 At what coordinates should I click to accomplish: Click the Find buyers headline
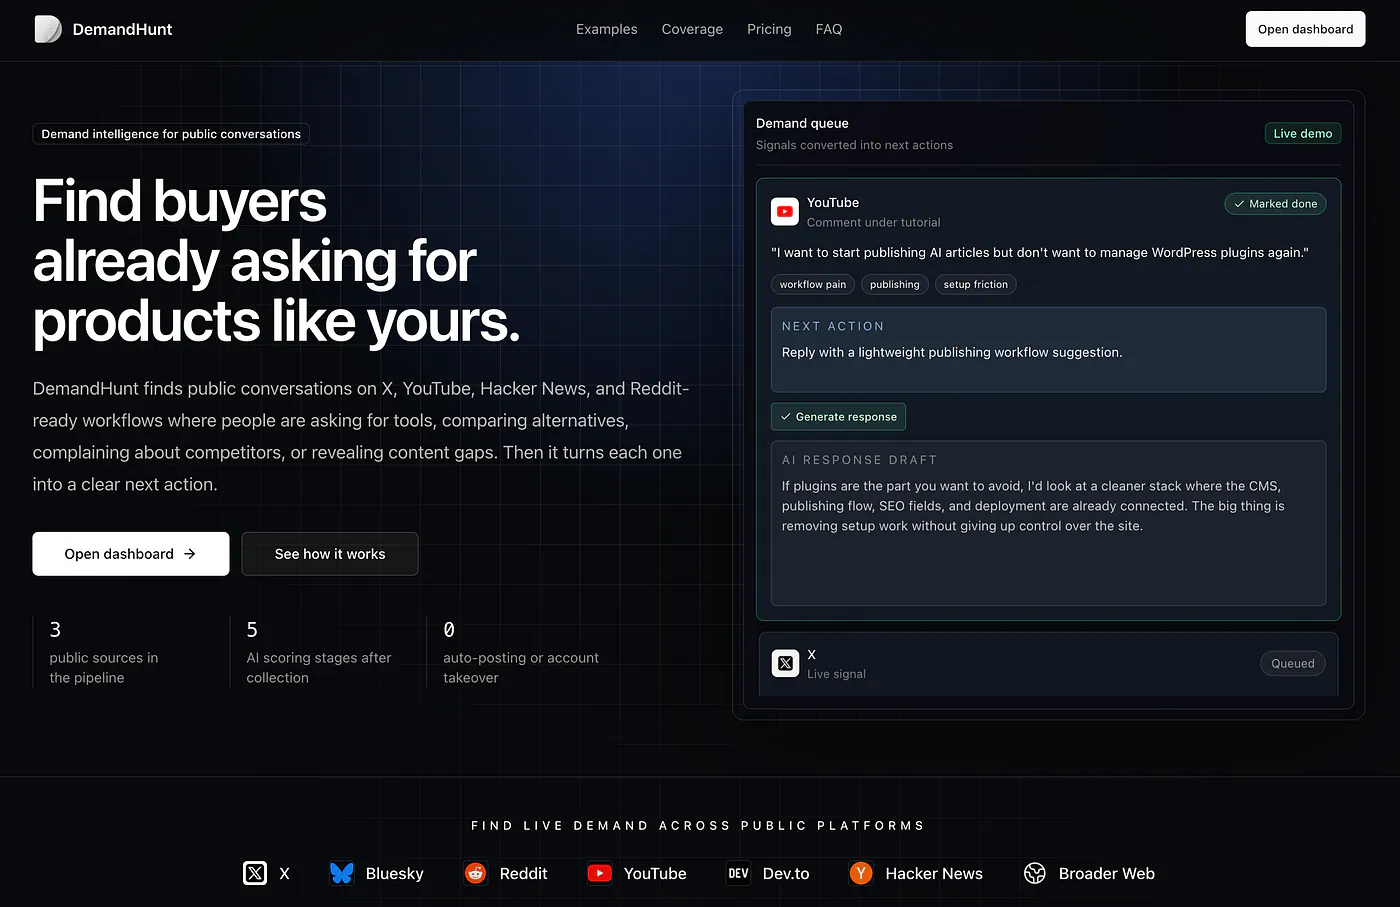(277, 261)
